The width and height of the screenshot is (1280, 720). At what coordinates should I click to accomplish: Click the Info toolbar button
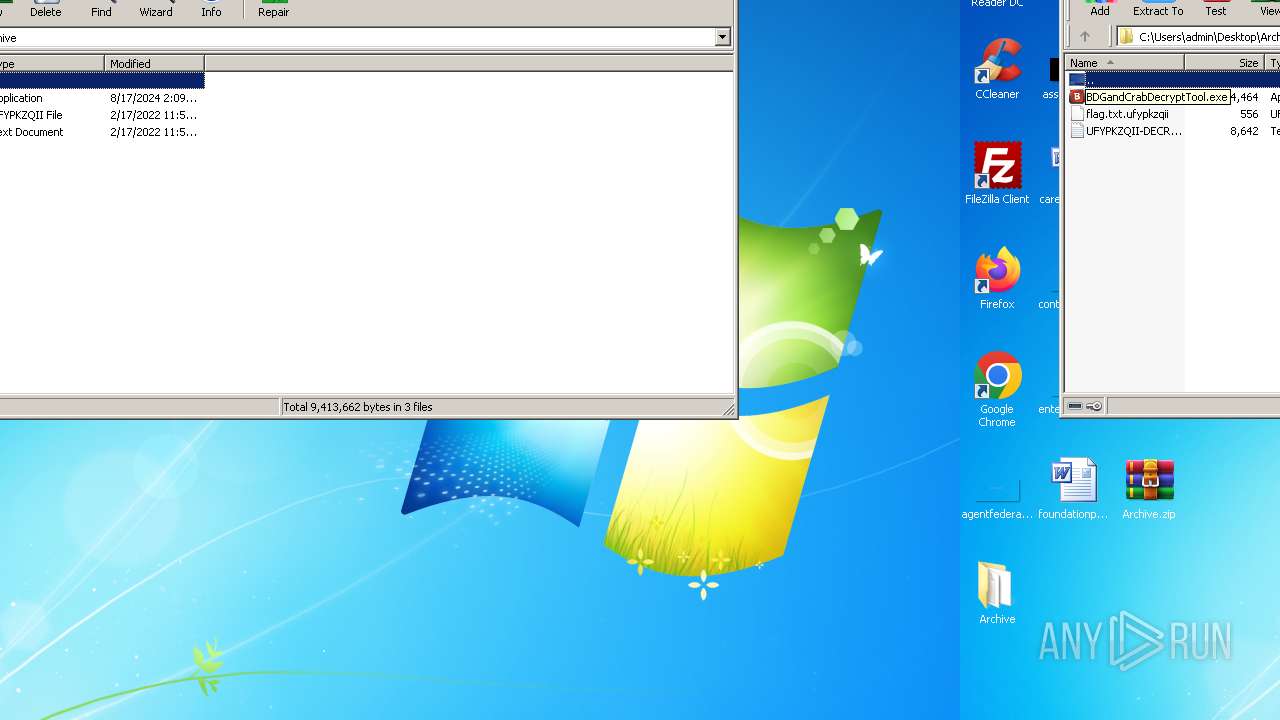coord(211,10)
